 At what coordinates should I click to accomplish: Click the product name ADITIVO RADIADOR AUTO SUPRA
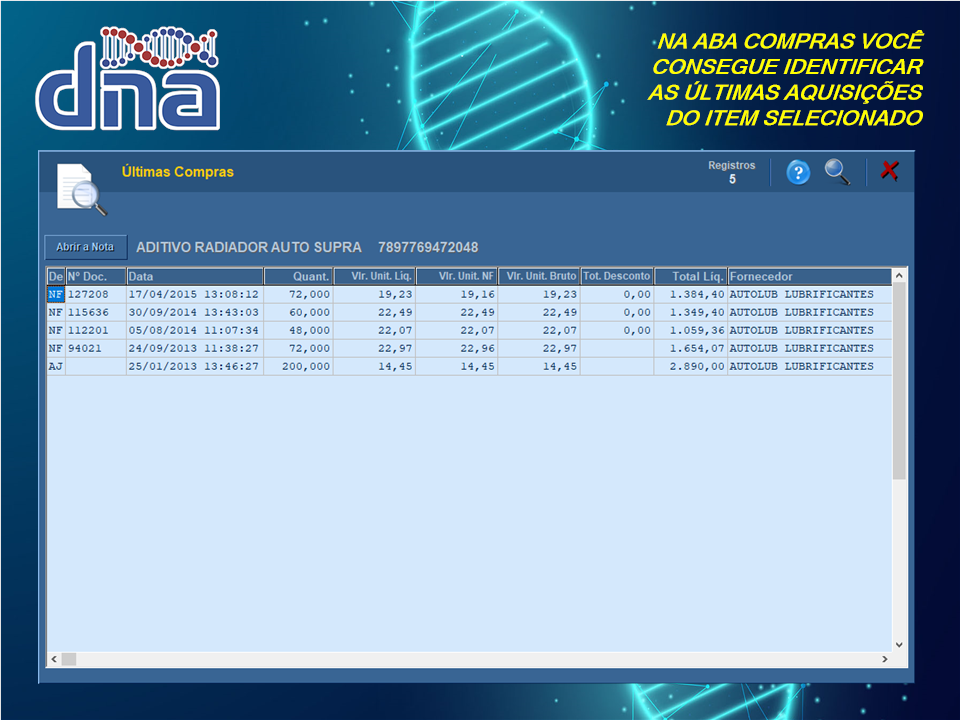pos(249,247)
